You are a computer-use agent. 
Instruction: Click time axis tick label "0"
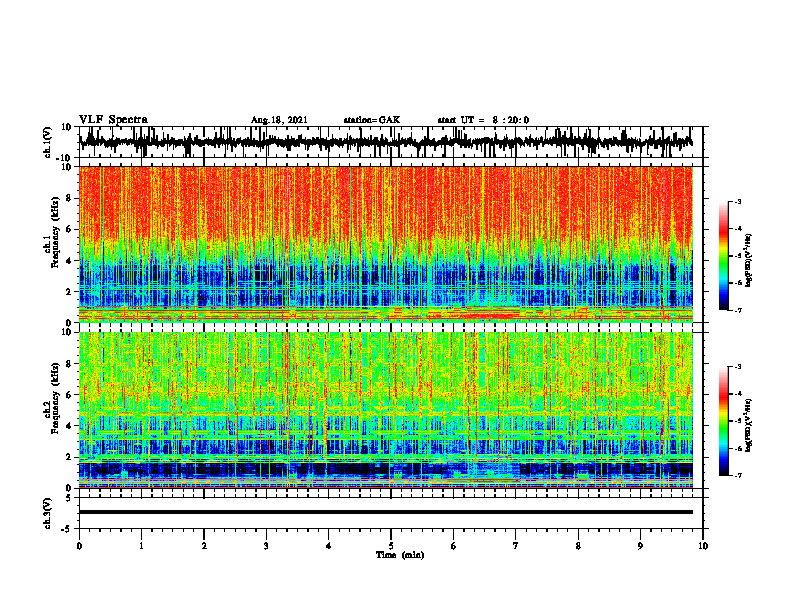pyautogui.click(x=79, y=546)
